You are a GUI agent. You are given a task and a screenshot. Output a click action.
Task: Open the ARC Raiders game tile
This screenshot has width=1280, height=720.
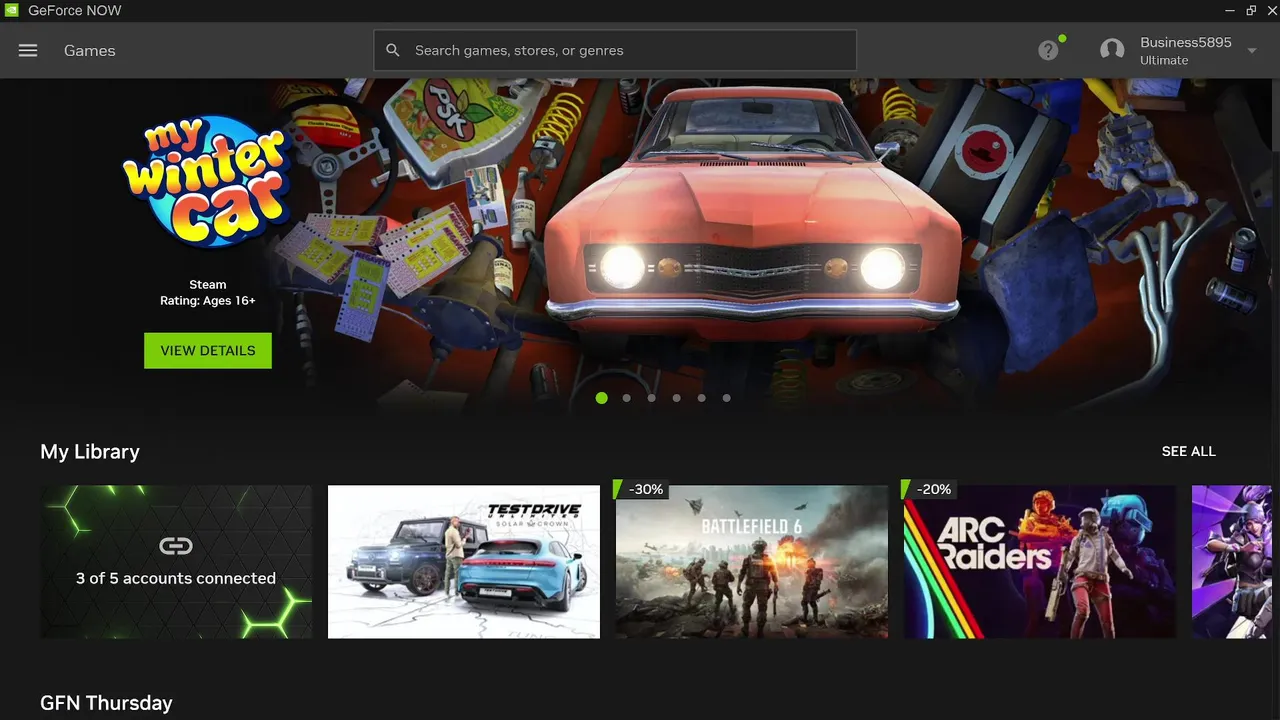pos(1040,562)
